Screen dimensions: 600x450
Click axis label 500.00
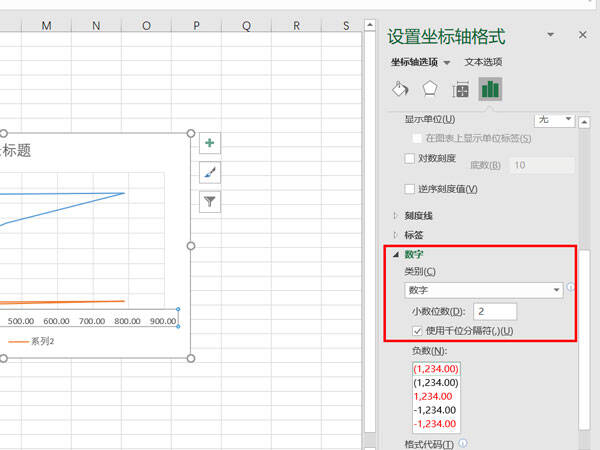point(21,321)
